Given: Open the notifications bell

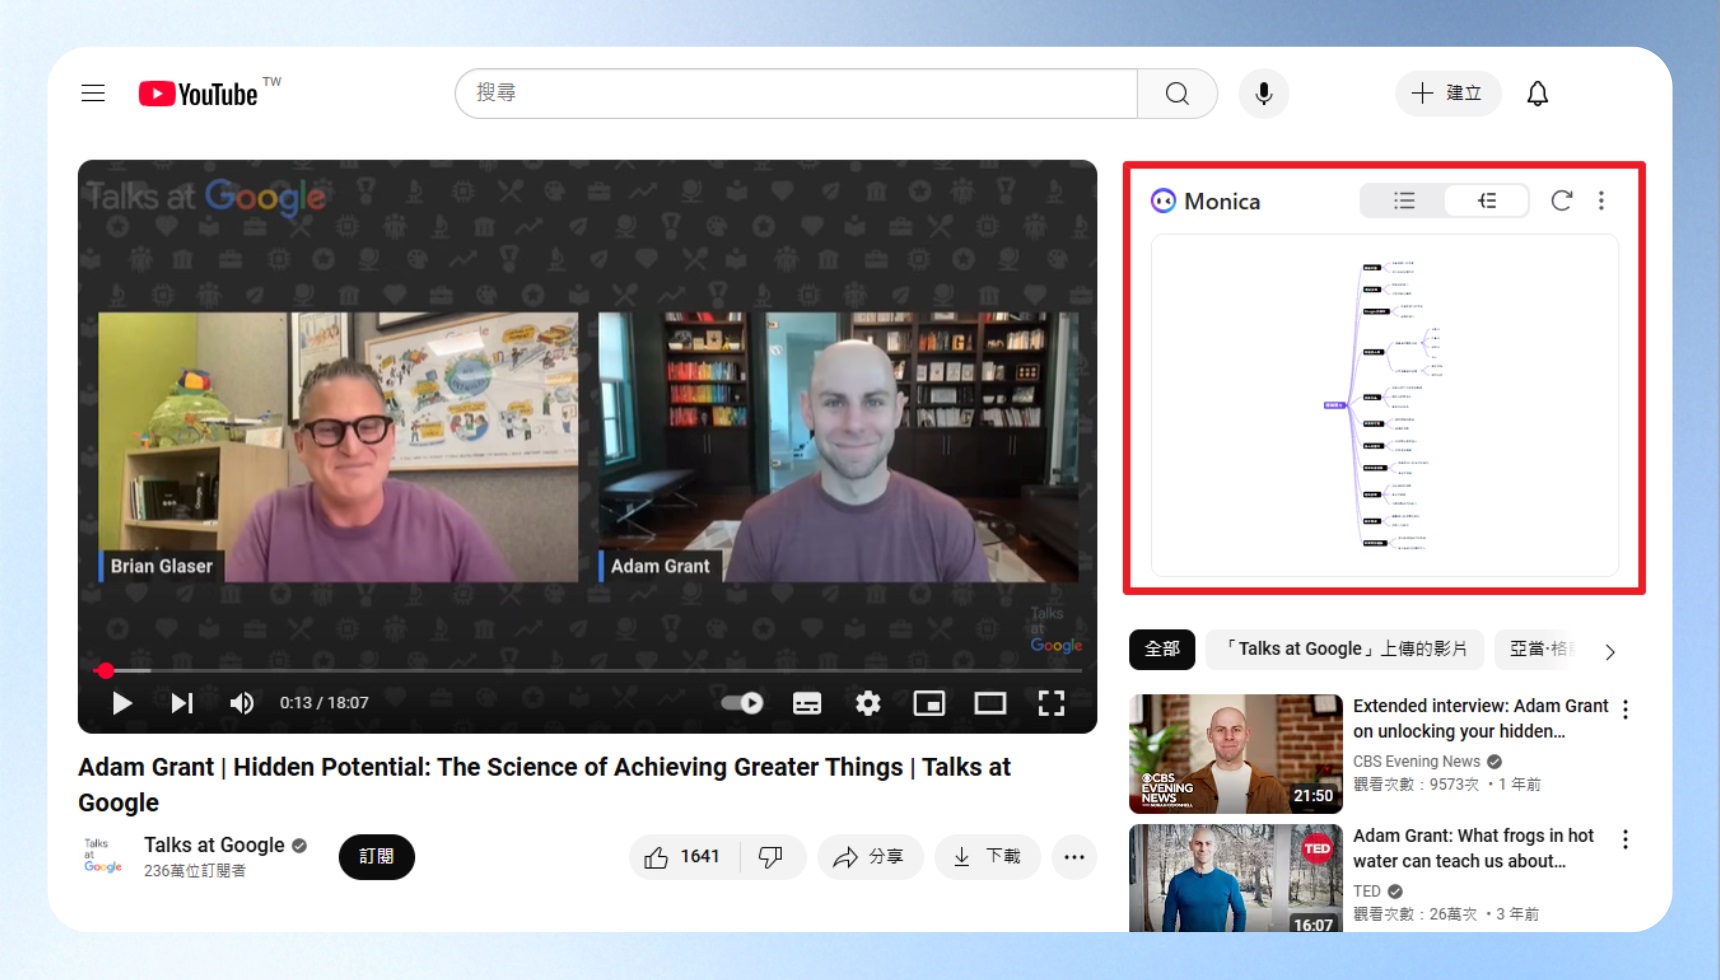Looking at the screenshot, I should (x=1537, y=93).
